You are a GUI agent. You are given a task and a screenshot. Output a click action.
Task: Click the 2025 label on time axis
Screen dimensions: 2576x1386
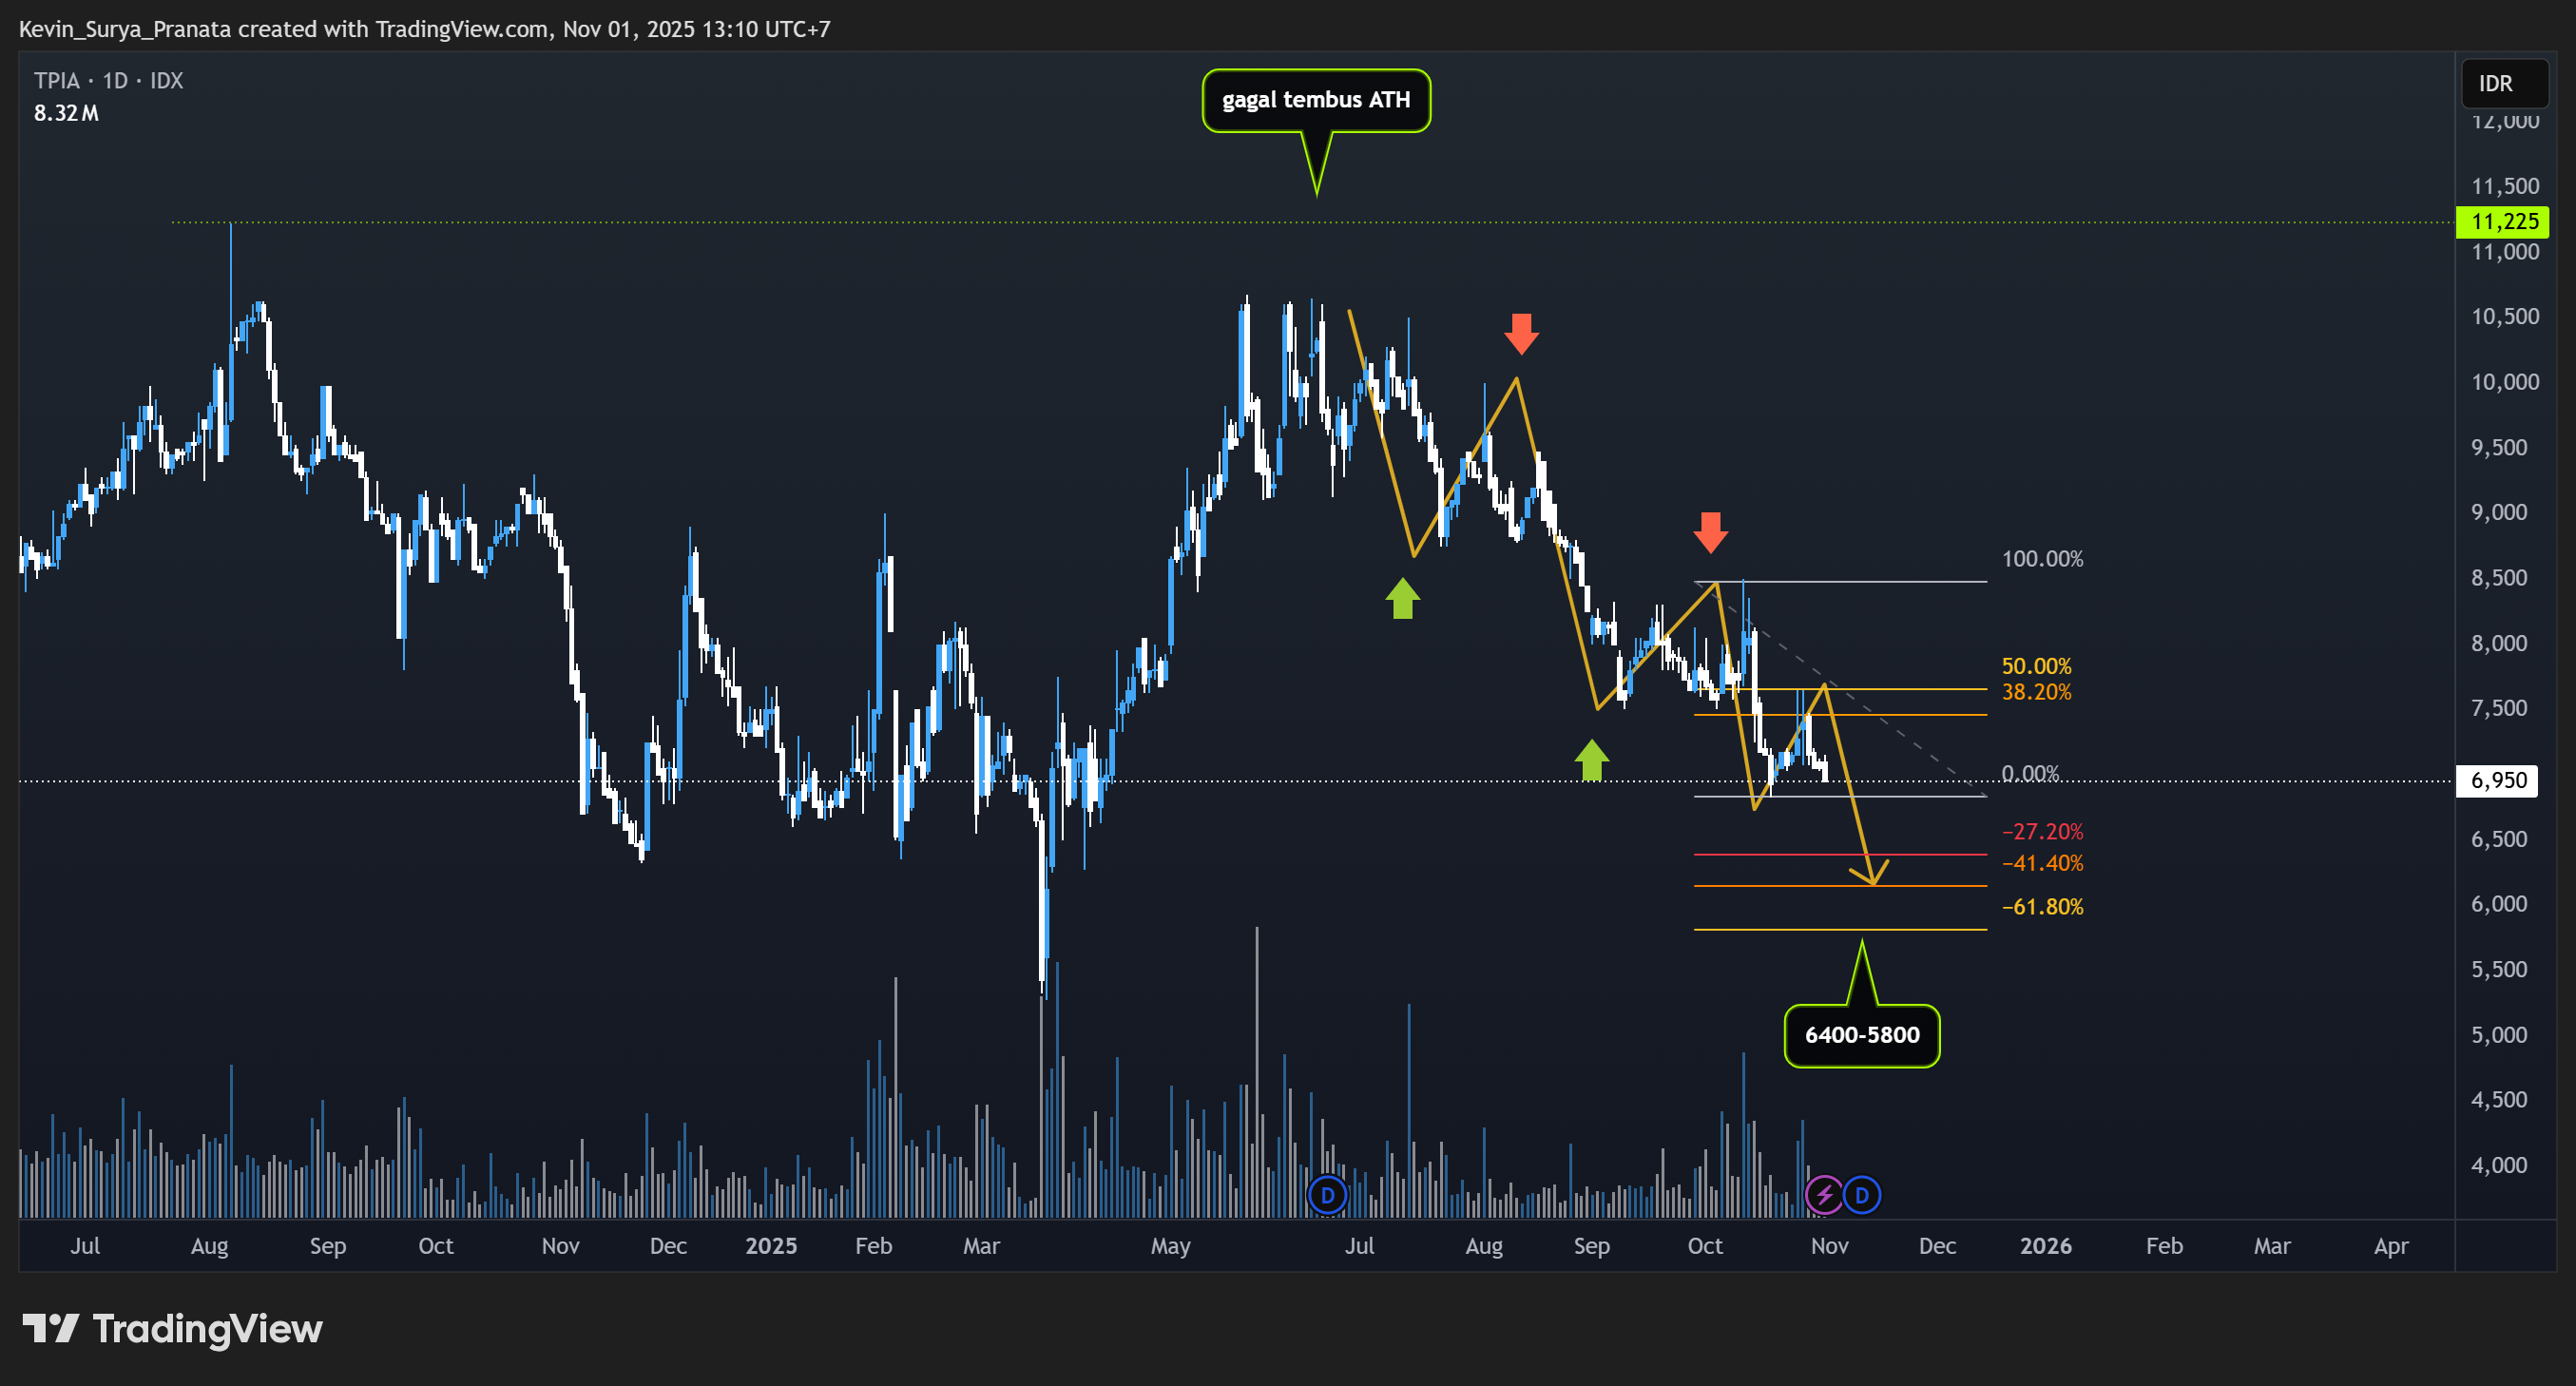770,1246
